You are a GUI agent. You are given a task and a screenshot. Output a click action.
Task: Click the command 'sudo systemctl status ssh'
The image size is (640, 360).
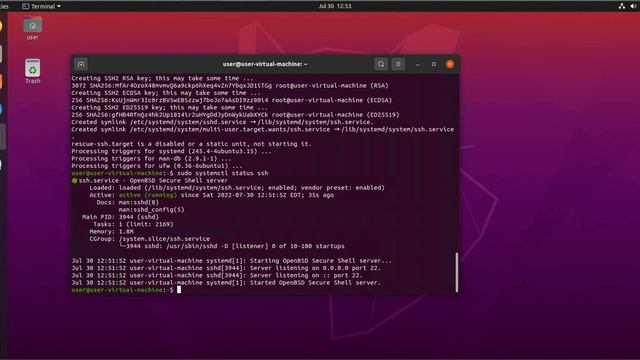pos(223,173)
